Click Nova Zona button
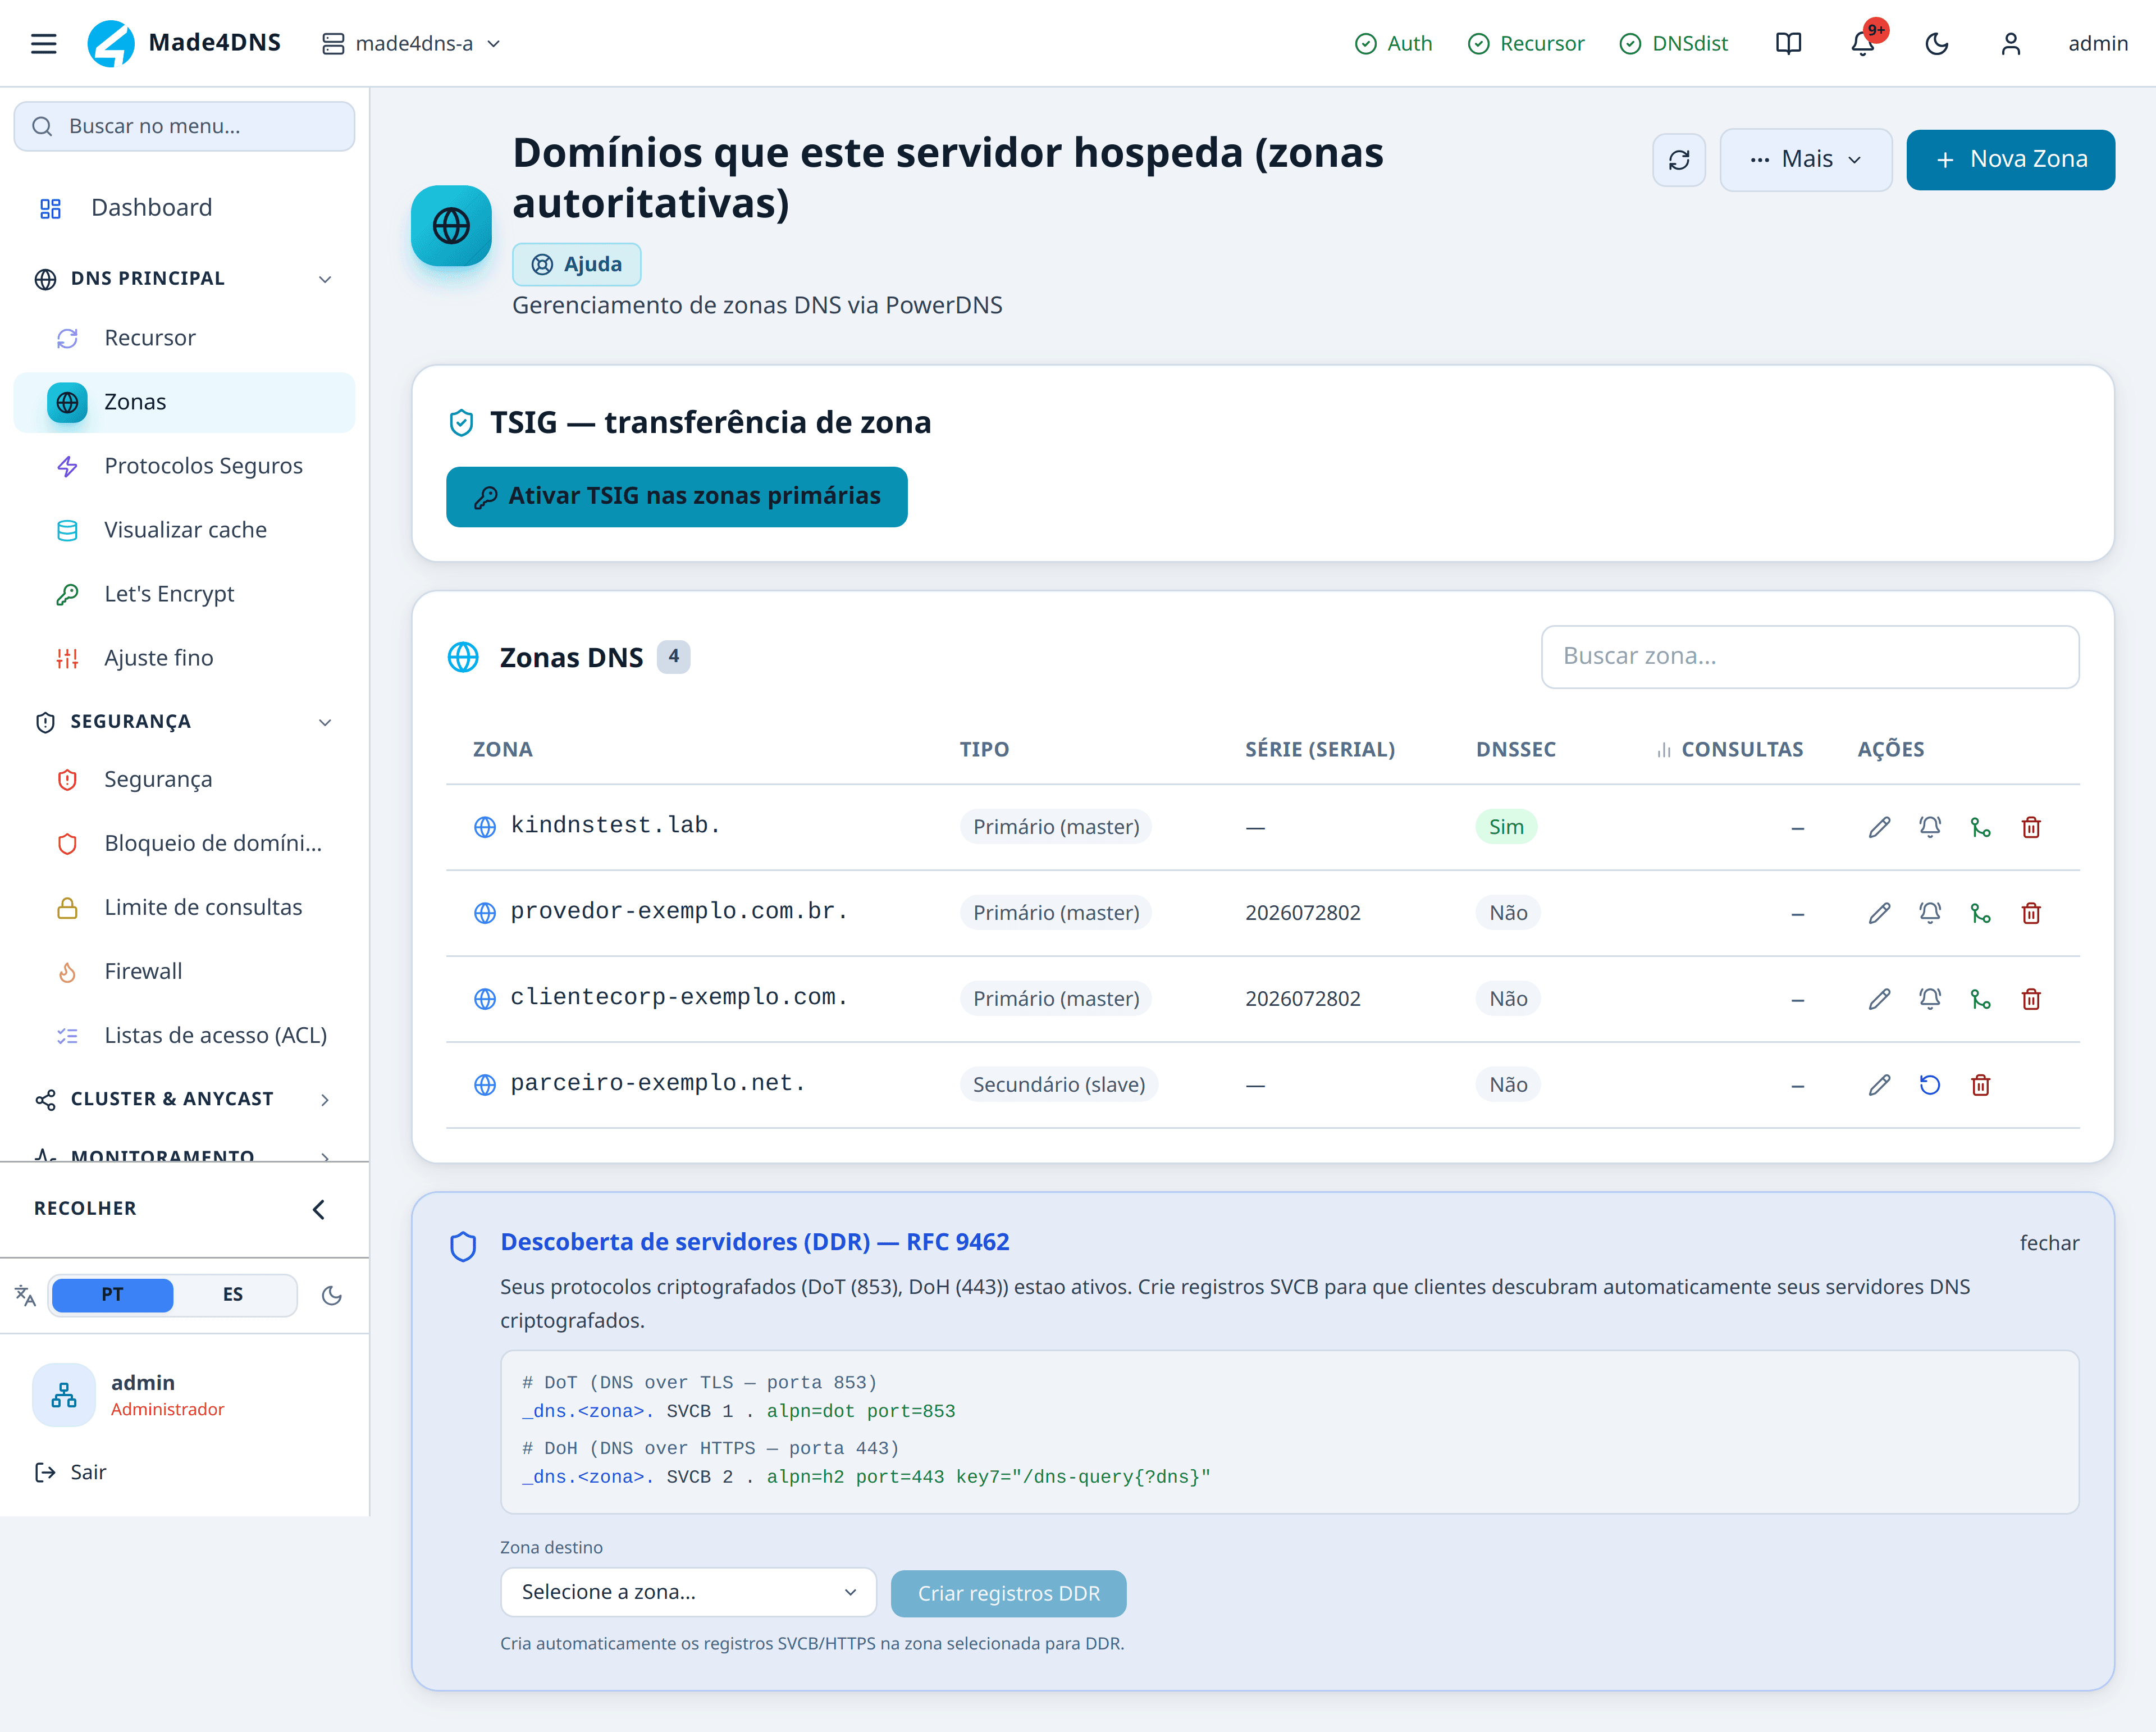The image size is (2156, 1732). pos(2010,159)
